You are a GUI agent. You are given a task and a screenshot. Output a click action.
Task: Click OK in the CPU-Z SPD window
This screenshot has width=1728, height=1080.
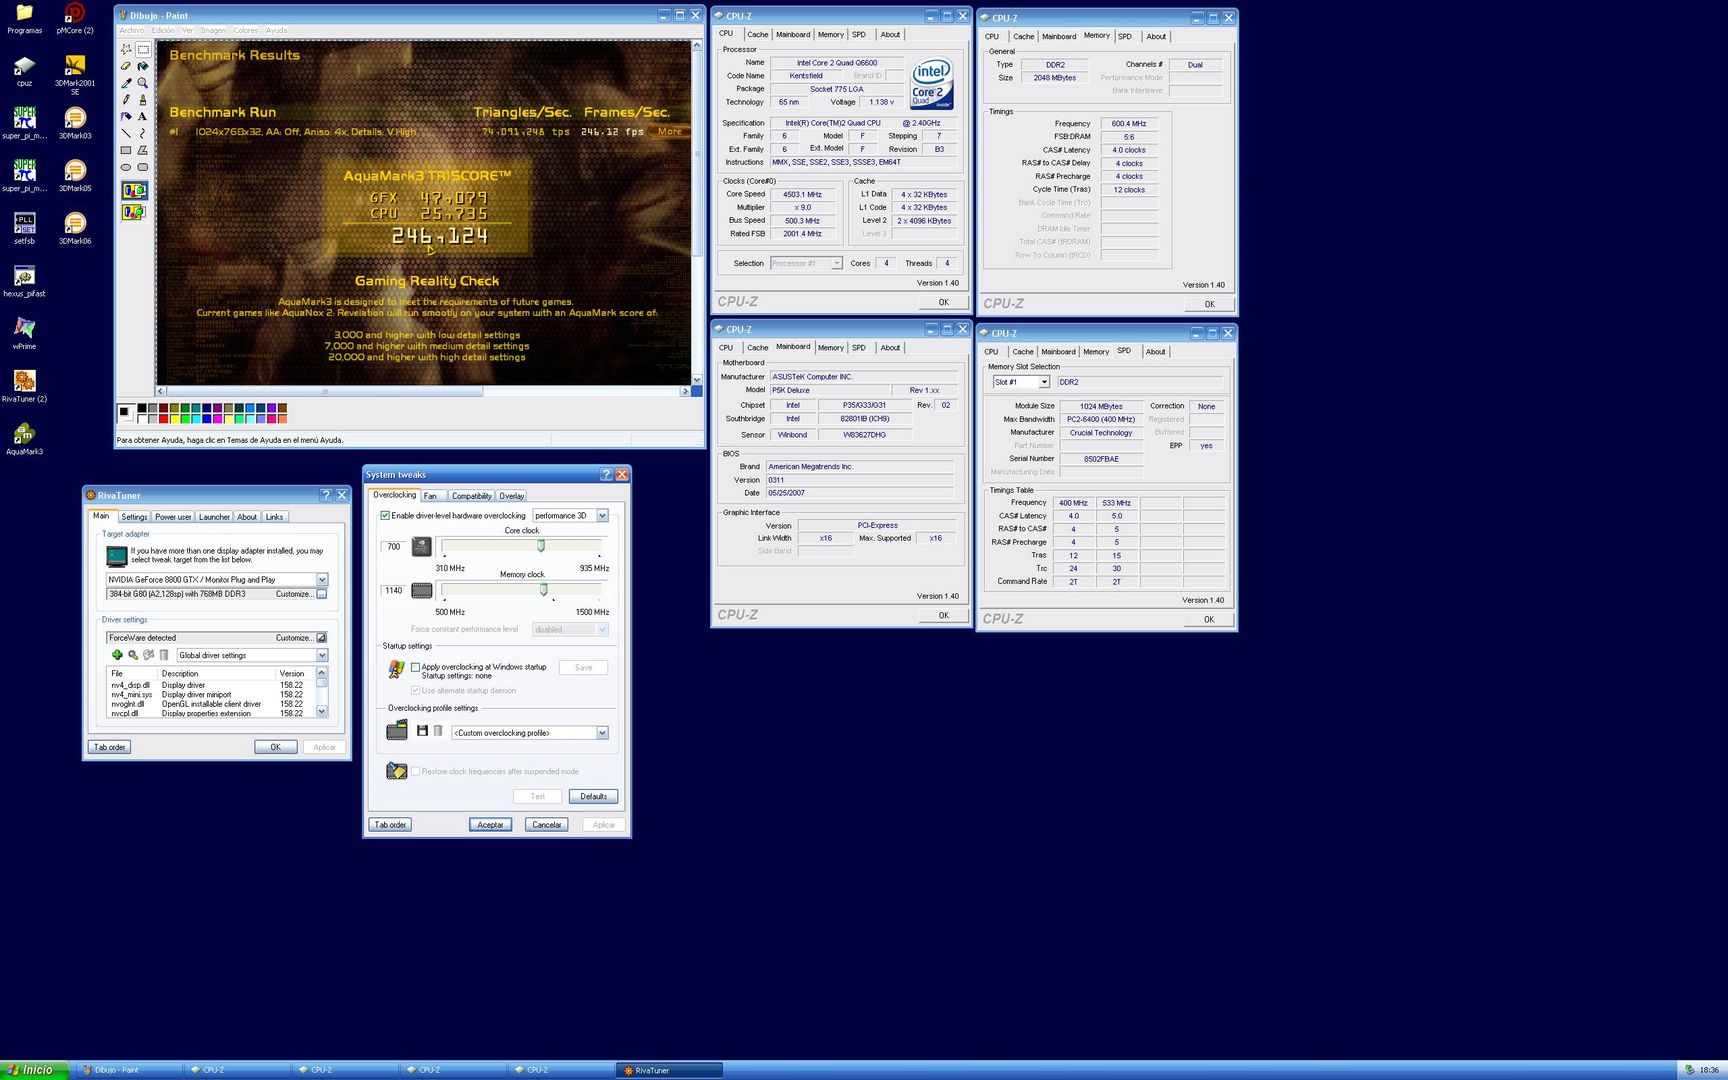click(1209, 619)
